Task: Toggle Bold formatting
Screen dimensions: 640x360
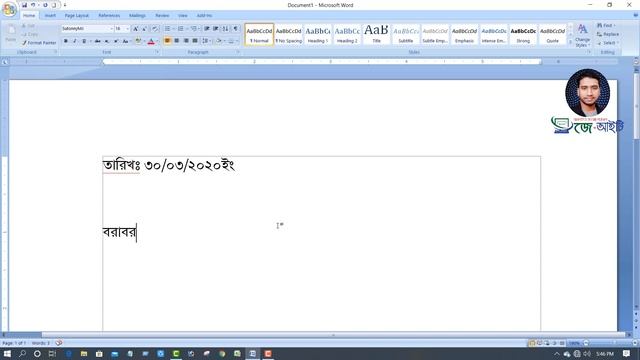Action: click(x=66, y=41)
